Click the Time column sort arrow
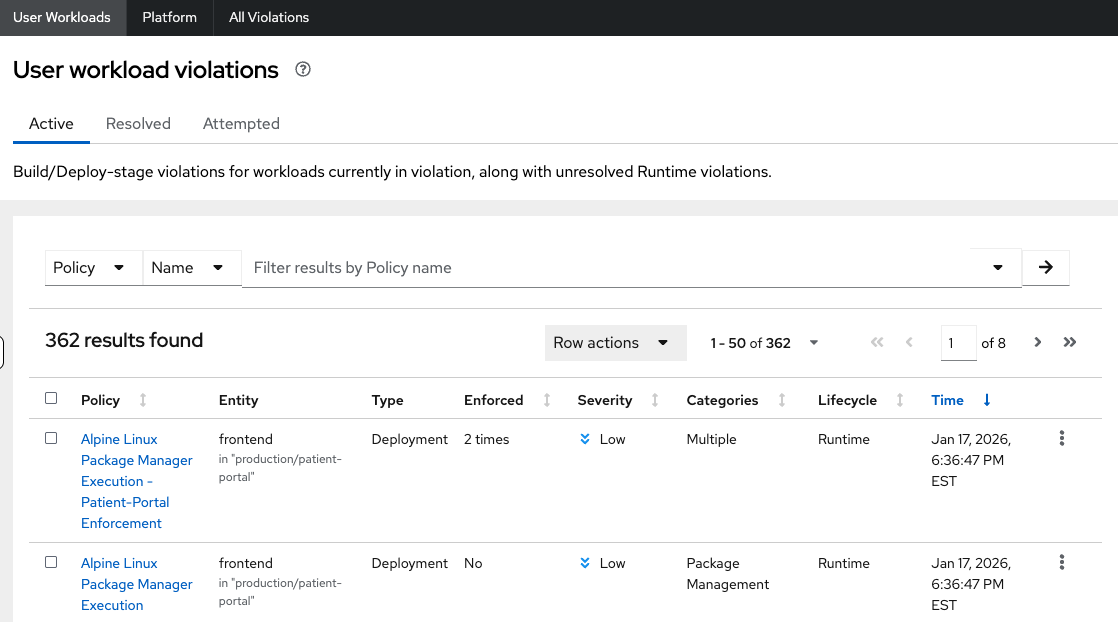This screenshot has width=1118, height=622. pyautogui.click(x=987, y=400)
